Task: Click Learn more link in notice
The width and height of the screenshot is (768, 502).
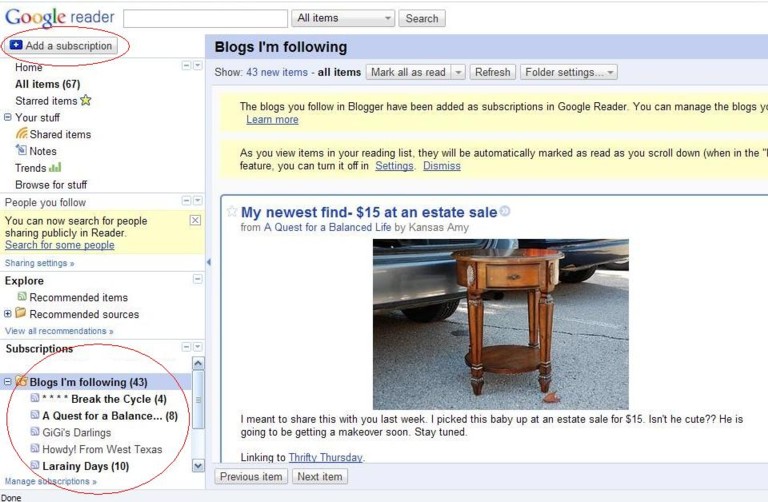Action: [272, 120]
